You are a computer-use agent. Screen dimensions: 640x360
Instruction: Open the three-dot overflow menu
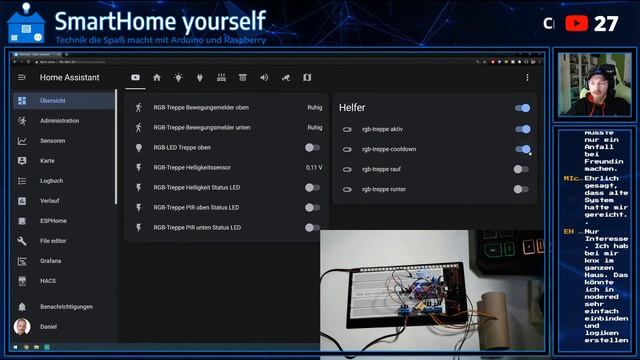coord(527,78)
